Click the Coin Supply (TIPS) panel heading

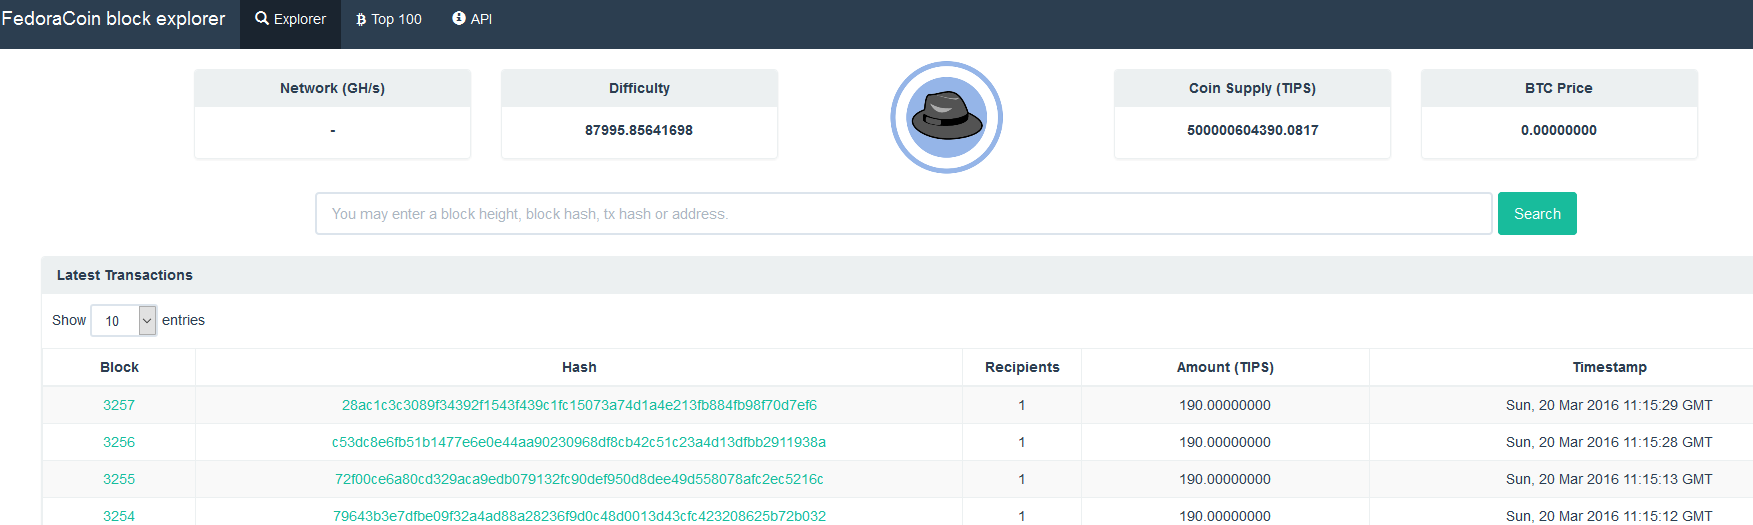pyautogui.click(x=1252, y=88)
